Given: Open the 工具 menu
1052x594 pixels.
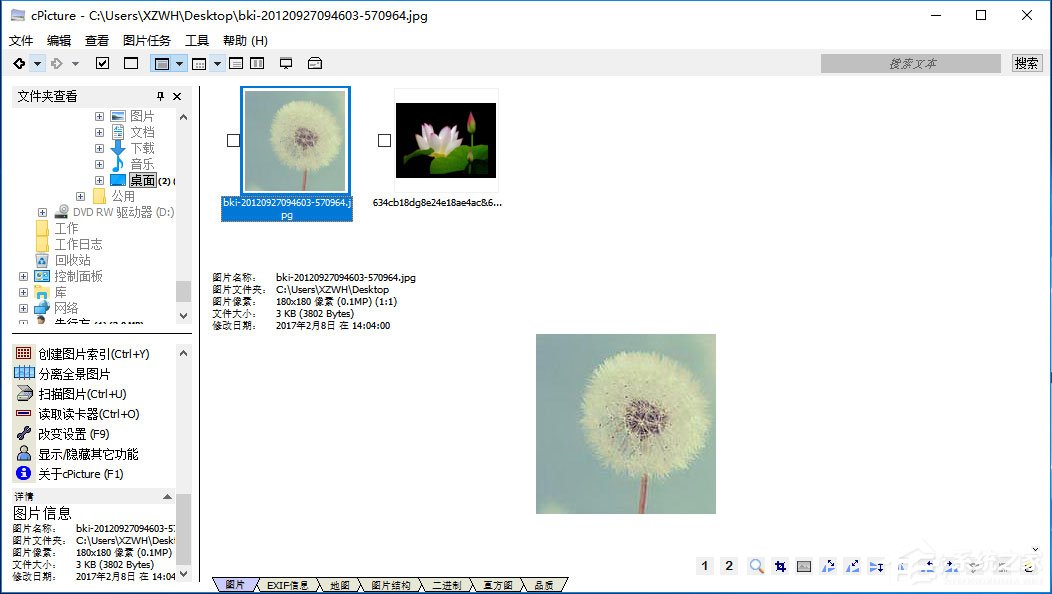Looking at the screenshot, I should [x=197, y=40].
